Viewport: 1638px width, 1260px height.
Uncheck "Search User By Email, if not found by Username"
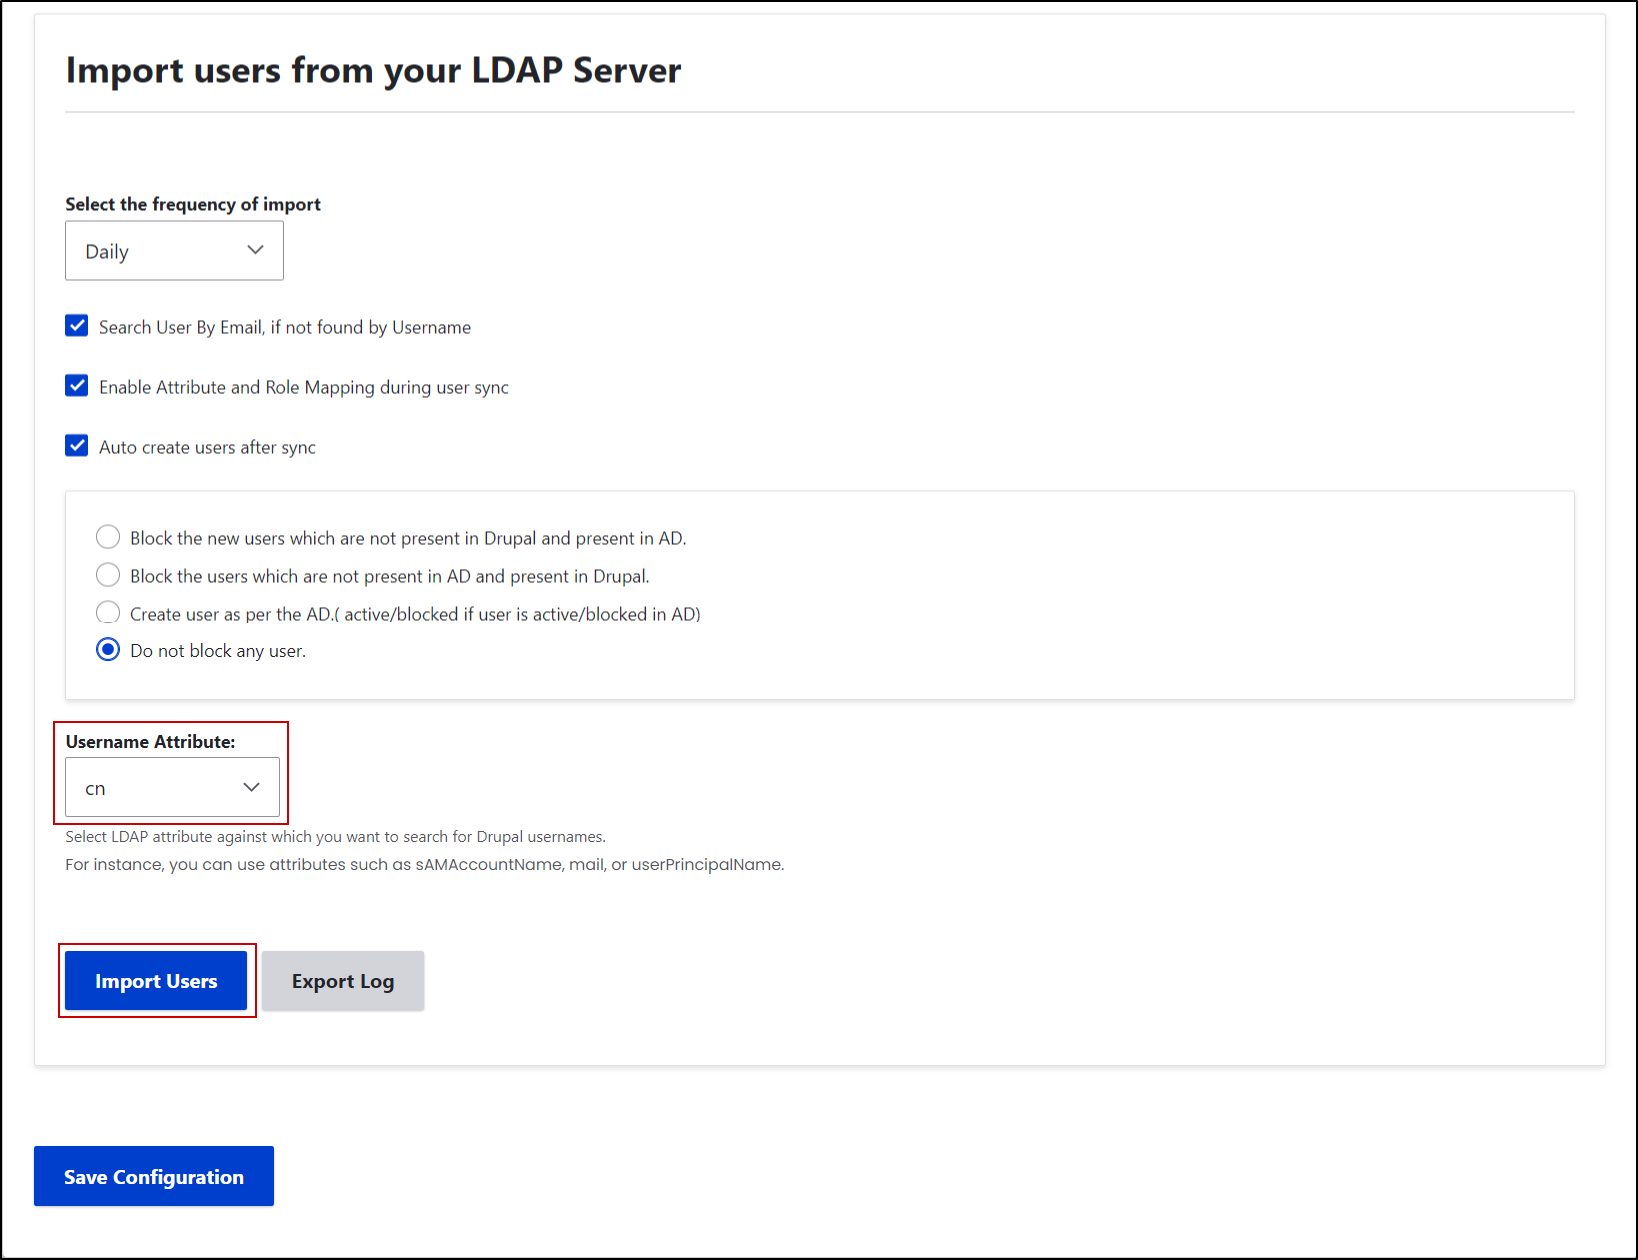tap(76, 325)
